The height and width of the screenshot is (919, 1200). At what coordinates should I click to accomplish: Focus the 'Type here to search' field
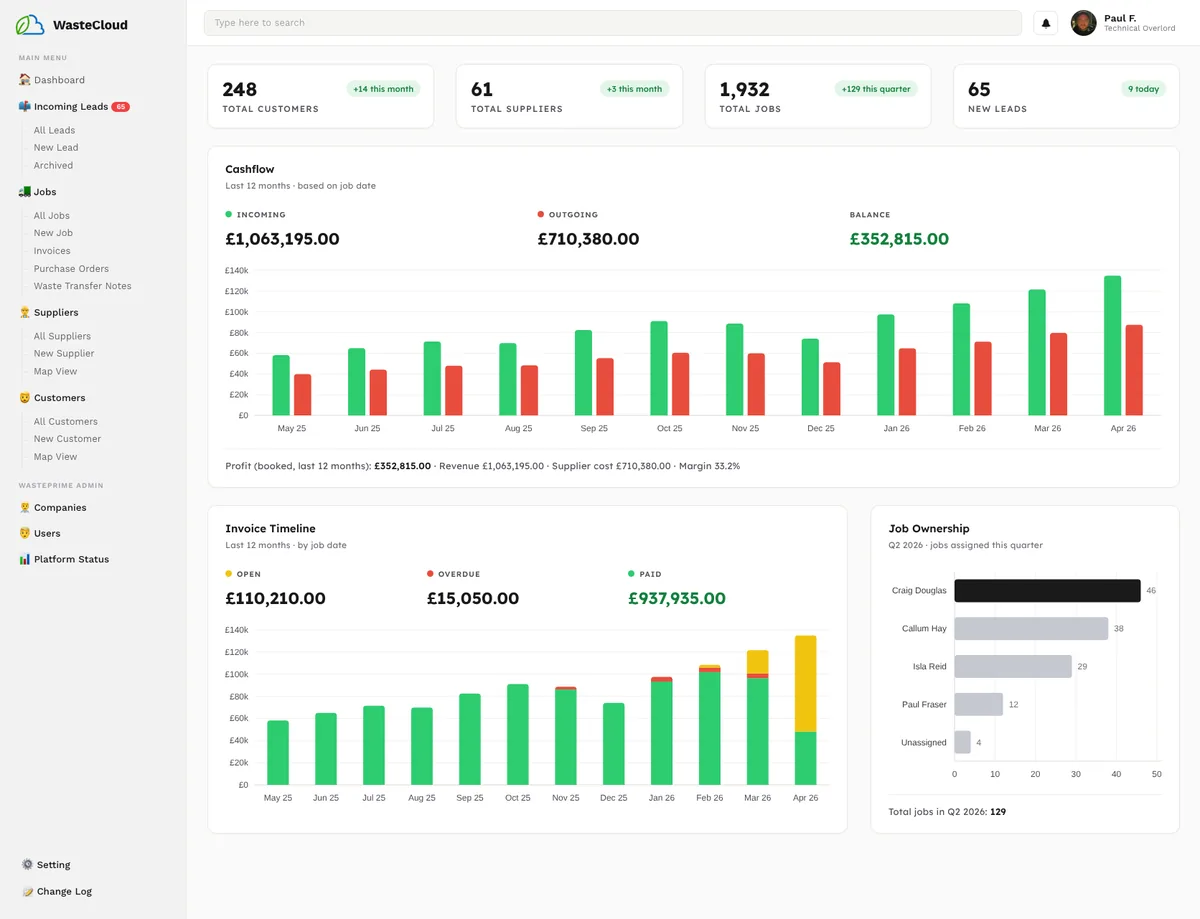pos(613,23)
